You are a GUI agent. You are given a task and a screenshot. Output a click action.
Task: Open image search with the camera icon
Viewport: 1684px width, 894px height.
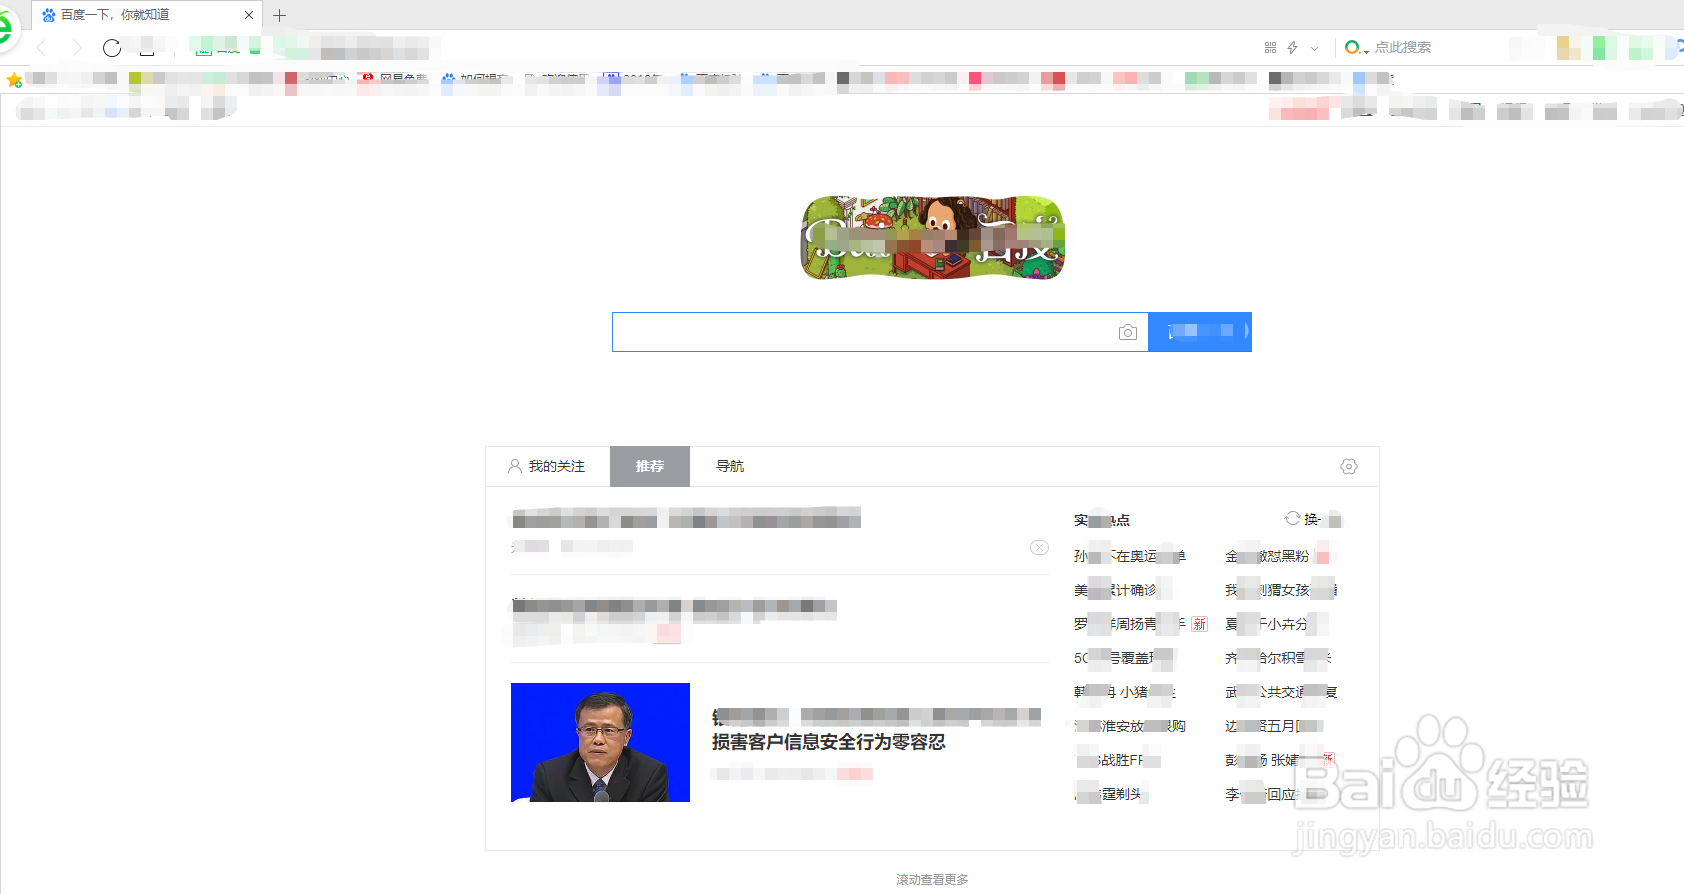1128,332
